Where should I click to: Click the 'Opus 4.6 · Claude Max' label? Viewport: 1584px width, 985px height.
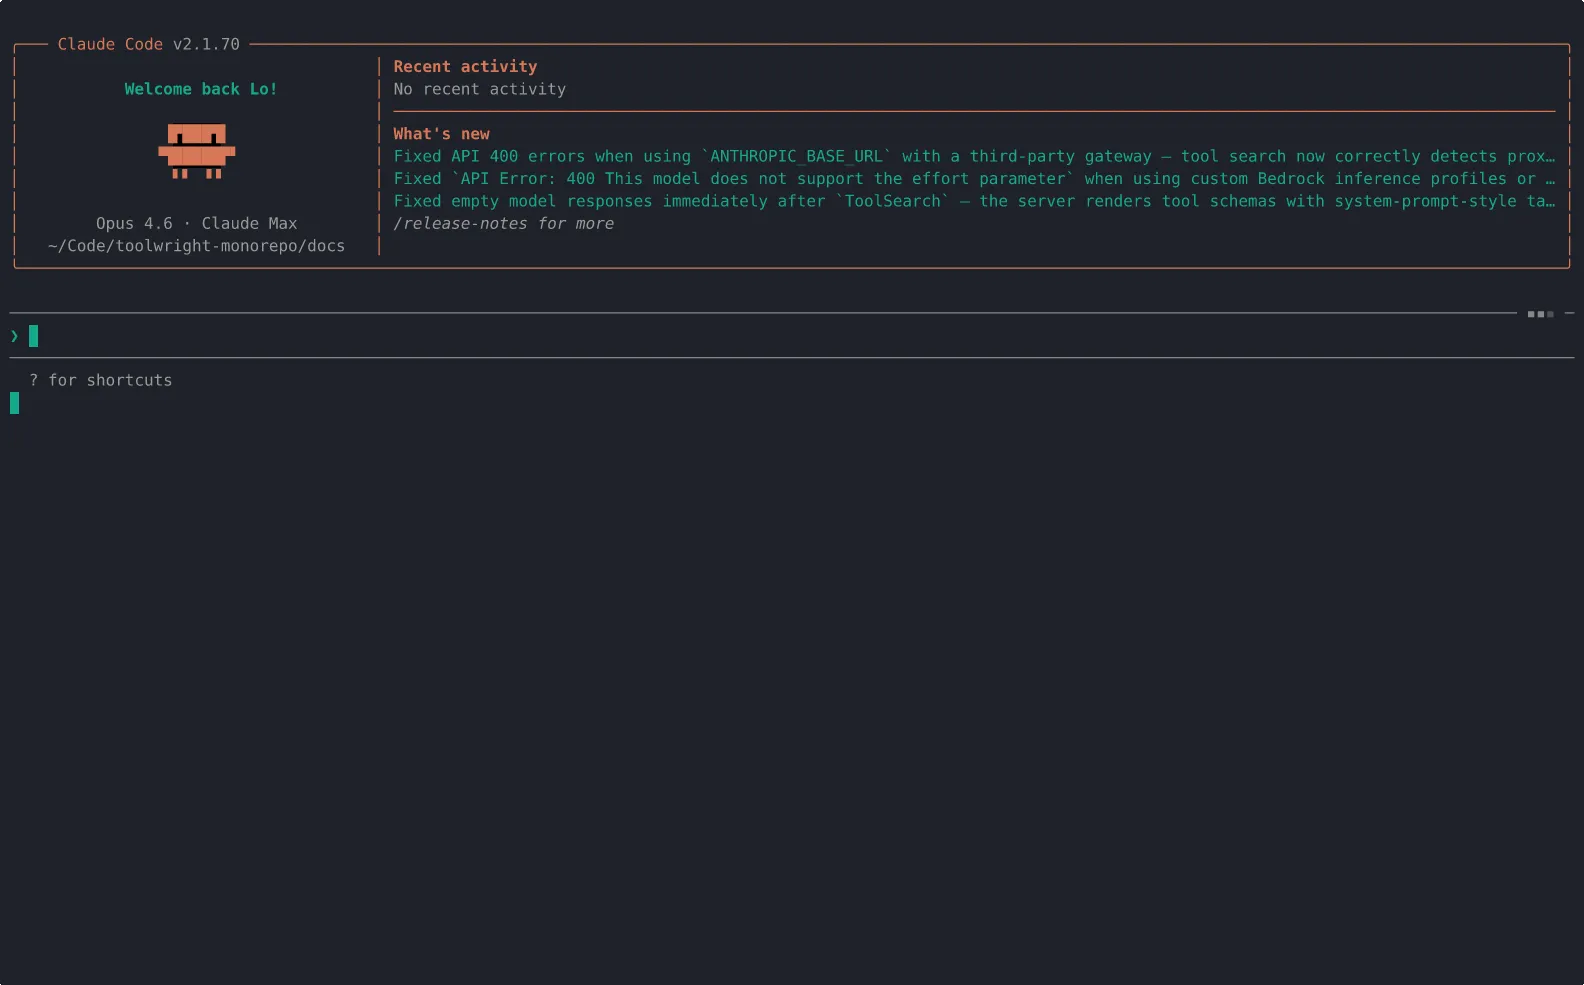click(197, 224)
